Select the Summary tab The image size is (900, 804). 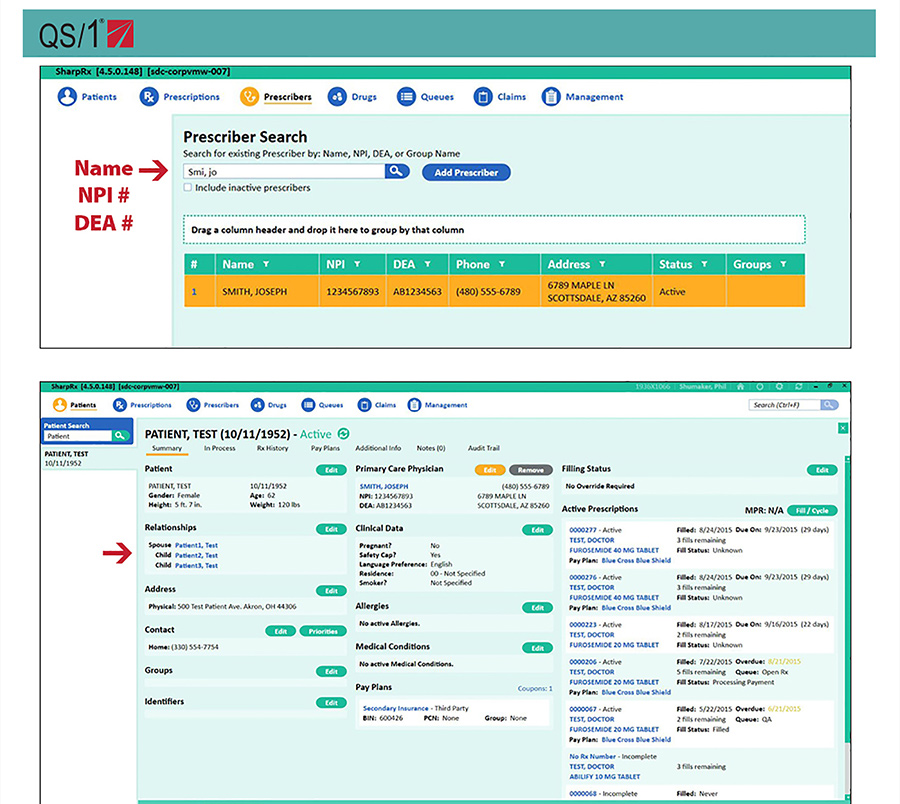tap(167, 448)
